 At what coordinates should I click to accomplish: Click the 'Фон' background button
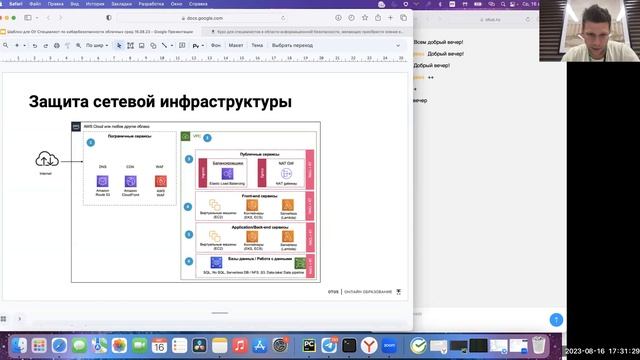click(216, 45)
